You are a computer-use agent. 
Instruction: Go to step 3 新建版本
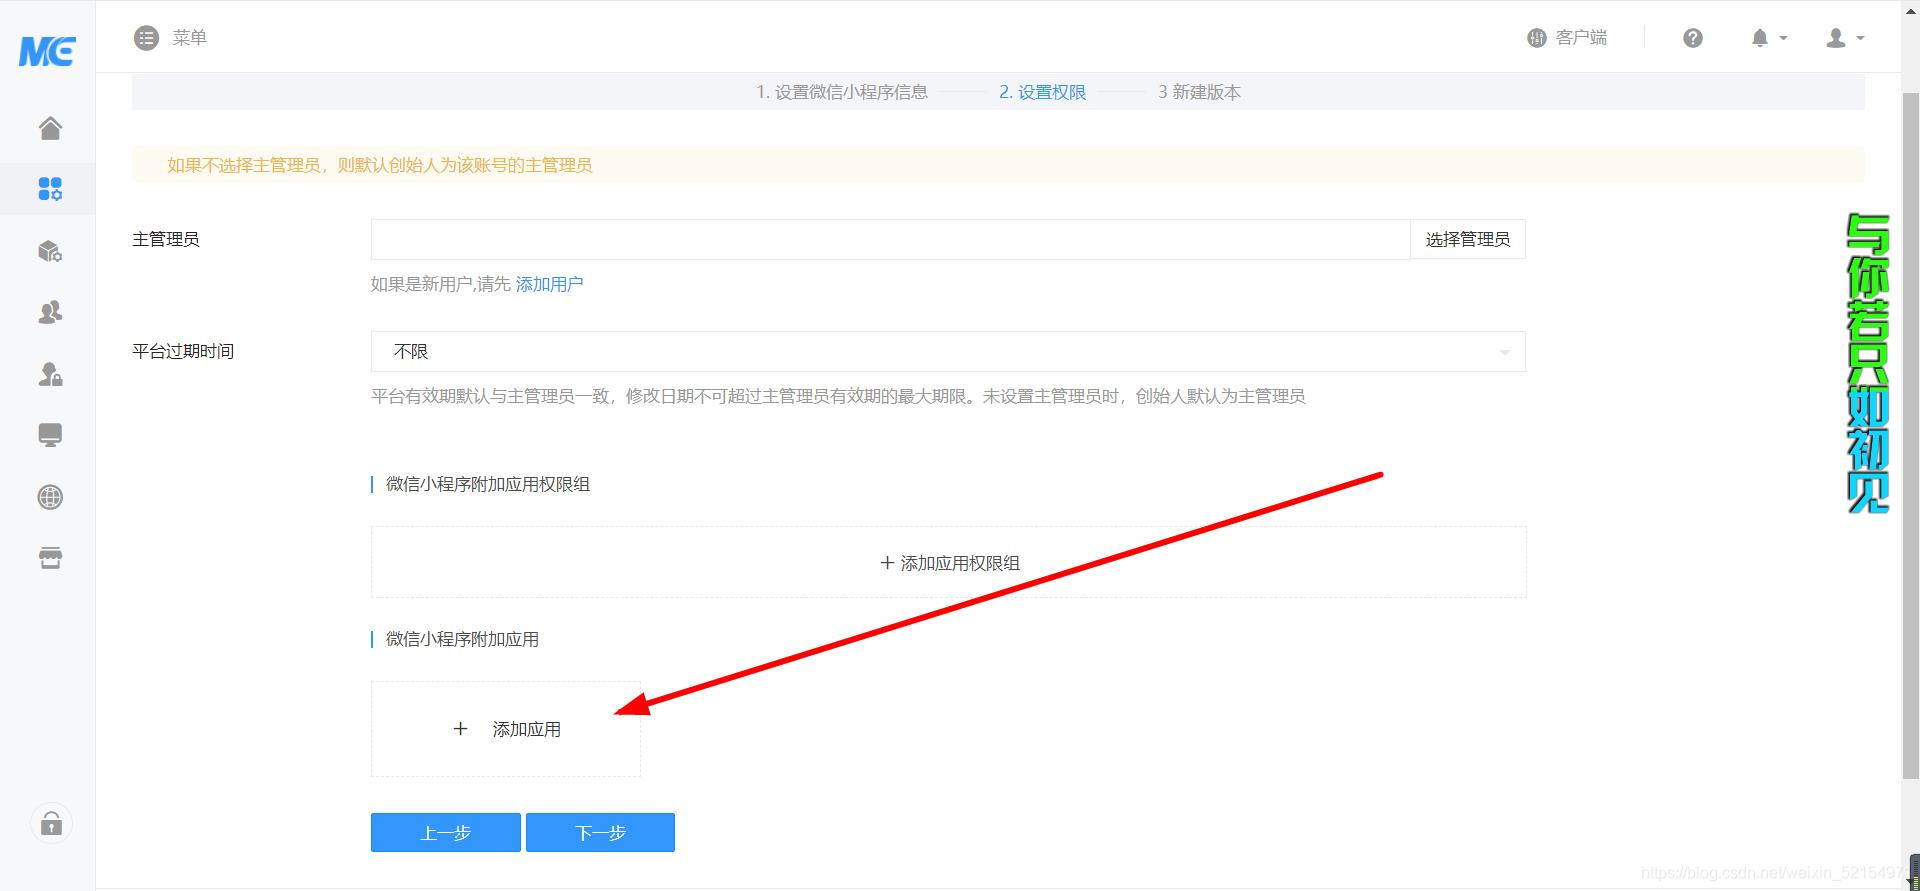click(1199, 92)
